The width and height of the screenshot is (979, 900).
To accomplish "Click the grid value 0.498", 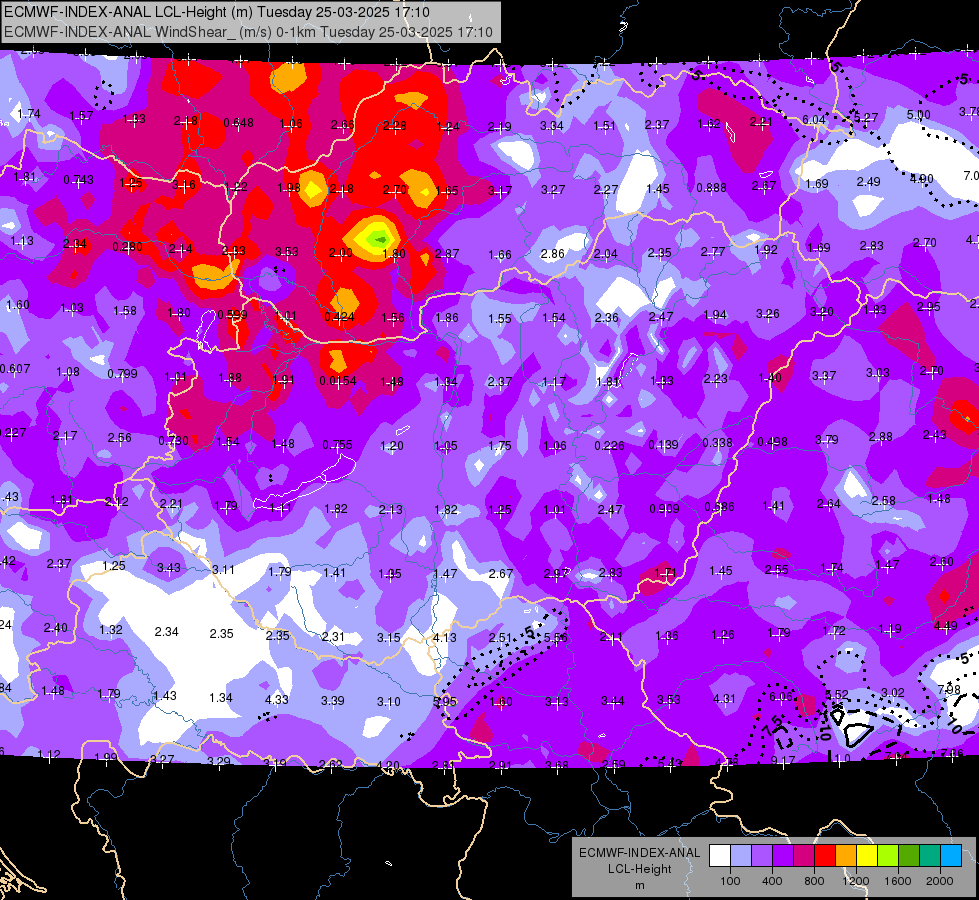I will (772, 442).
